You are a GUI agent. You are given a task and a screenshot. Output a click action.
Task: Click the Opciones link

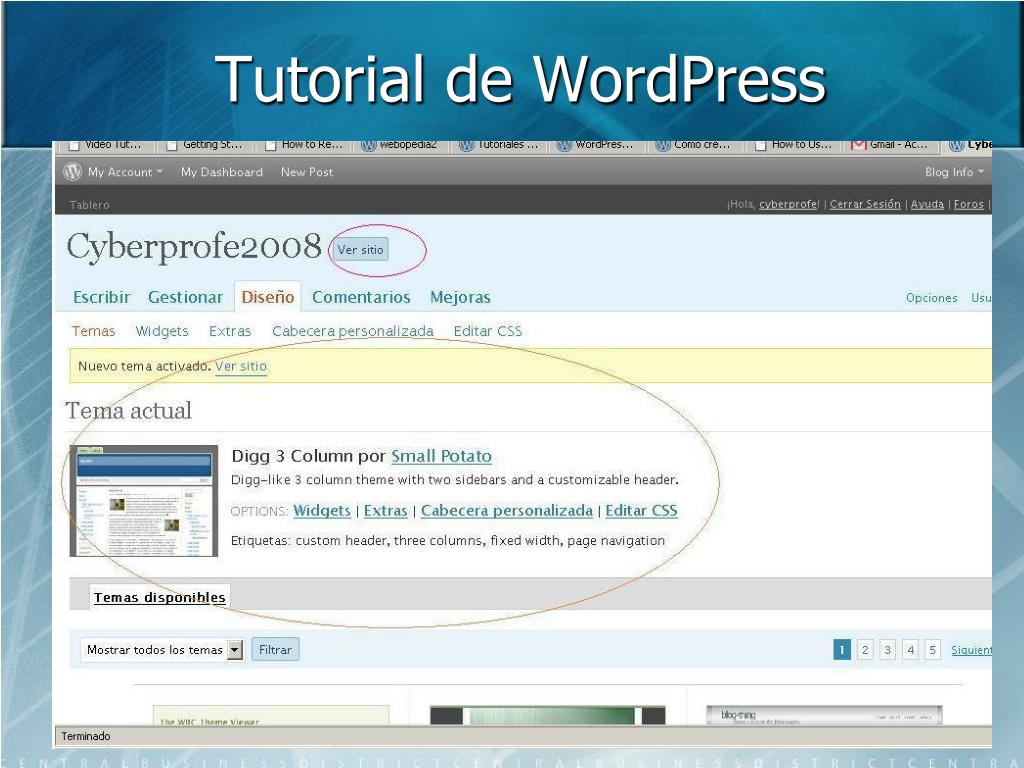point(931,298)
